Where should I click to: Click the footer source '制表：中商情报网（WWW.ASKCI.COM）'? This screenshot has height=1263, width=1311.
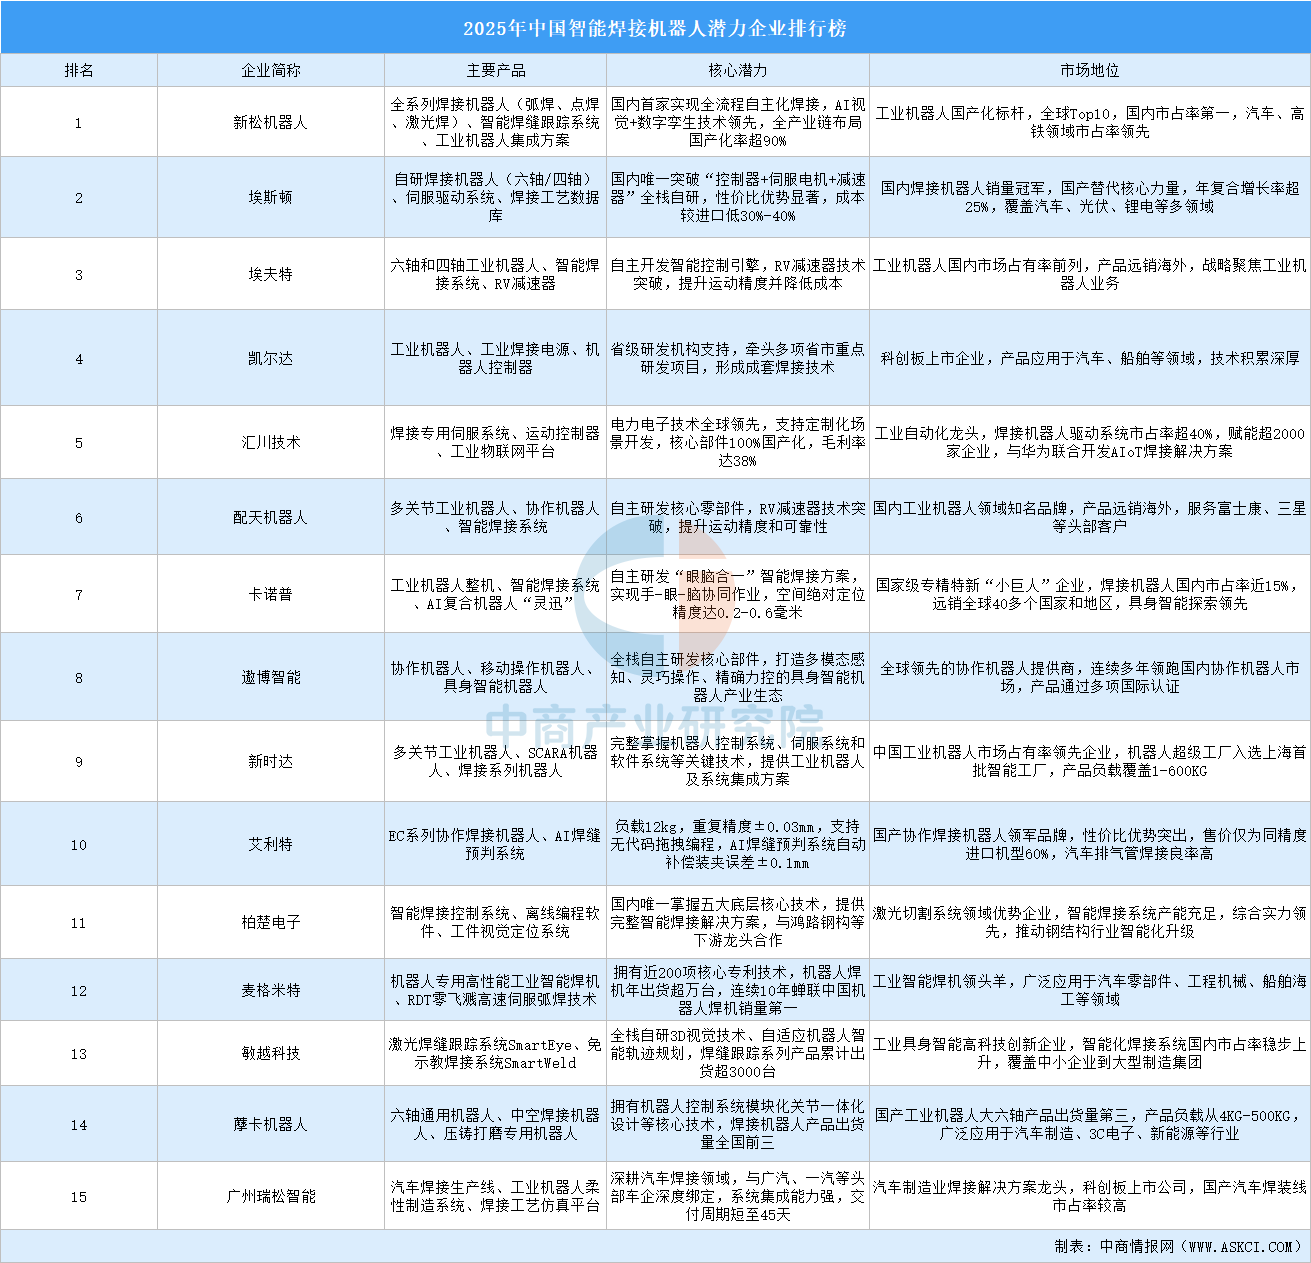coord(1179,1246)
